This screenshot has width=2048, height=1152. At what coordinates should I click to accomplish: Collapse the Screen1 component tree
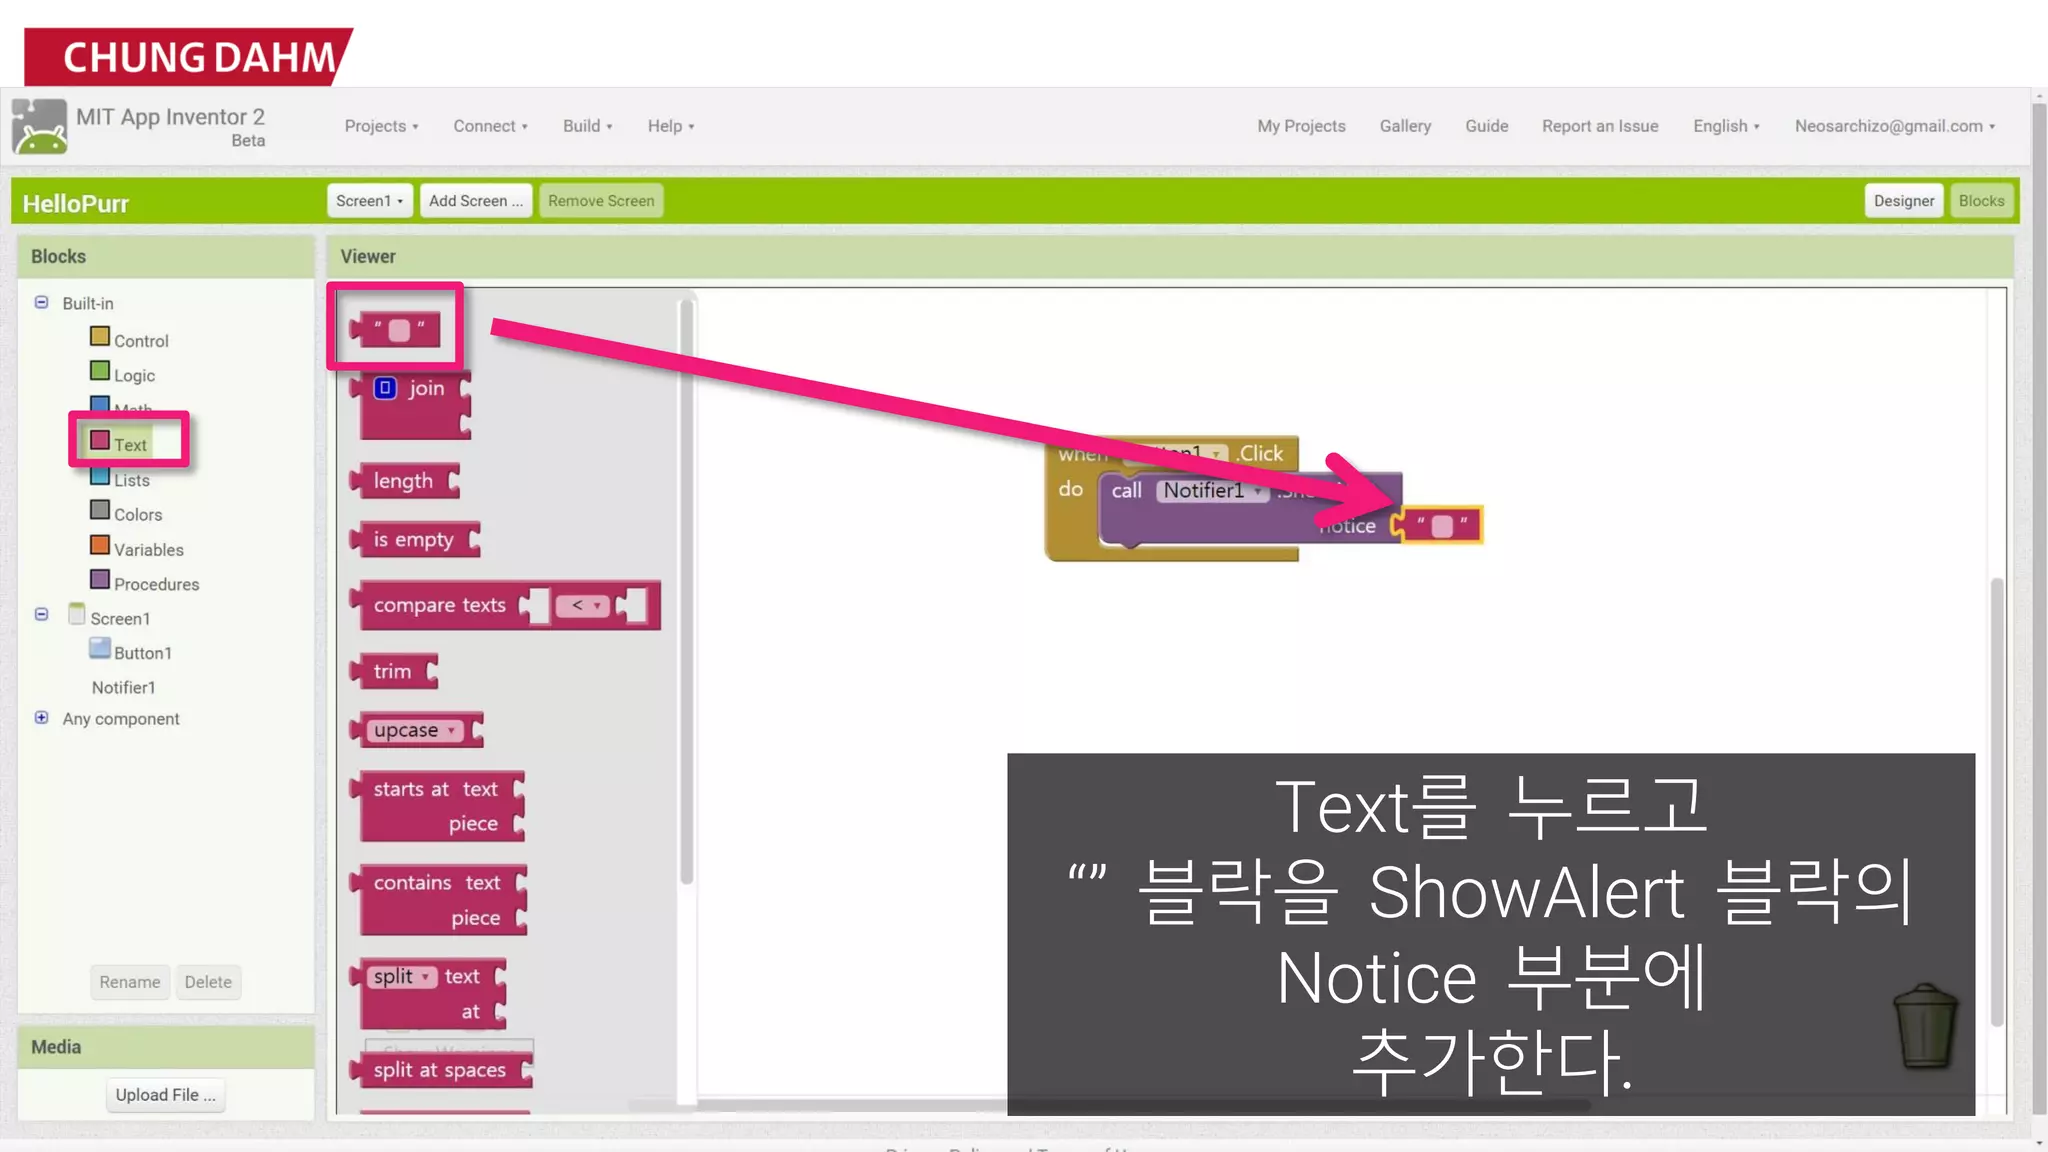(41, 614)
